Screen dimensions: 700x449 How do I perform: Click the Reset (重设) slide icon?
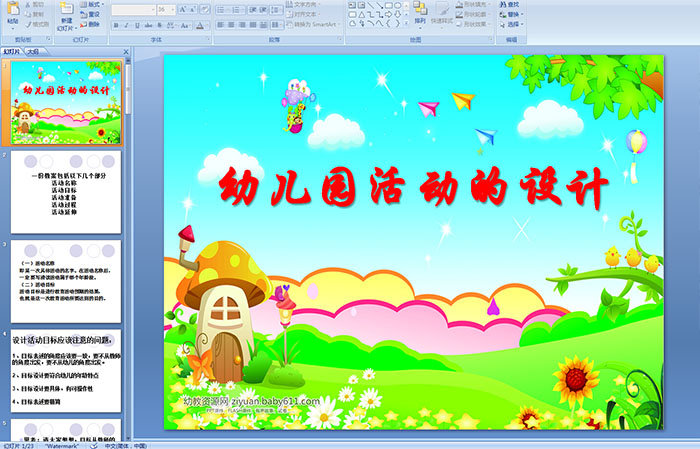[x=84, y=14]
